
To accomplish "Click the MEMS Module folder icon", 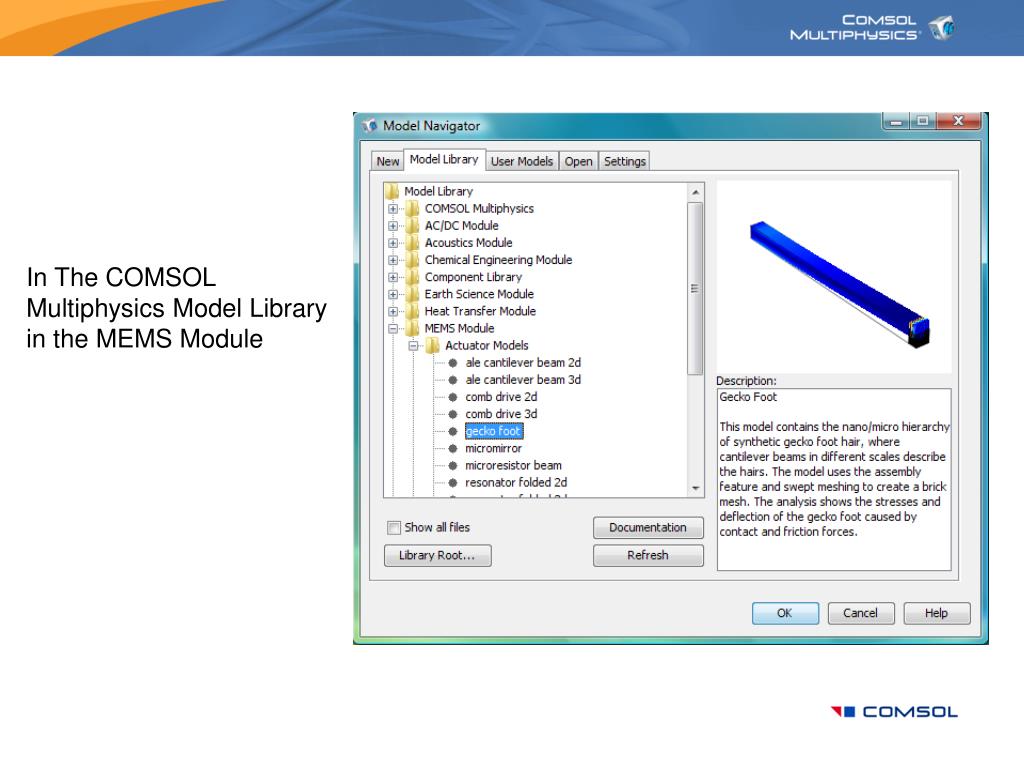I will (x=412, y=328).
